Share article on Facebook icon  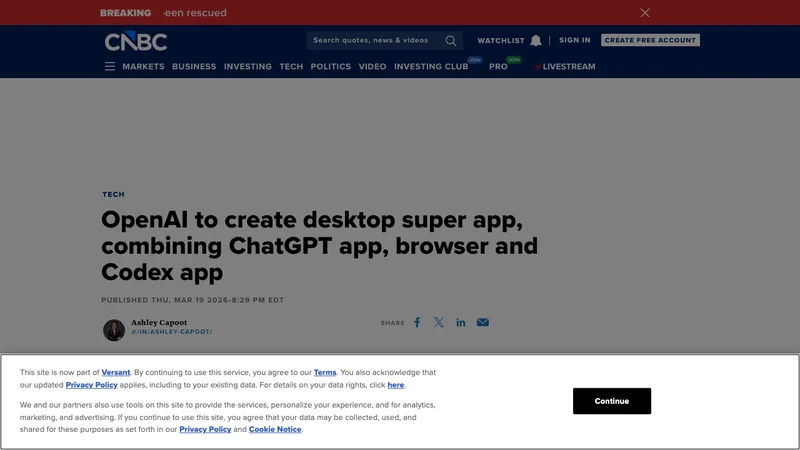417,322
